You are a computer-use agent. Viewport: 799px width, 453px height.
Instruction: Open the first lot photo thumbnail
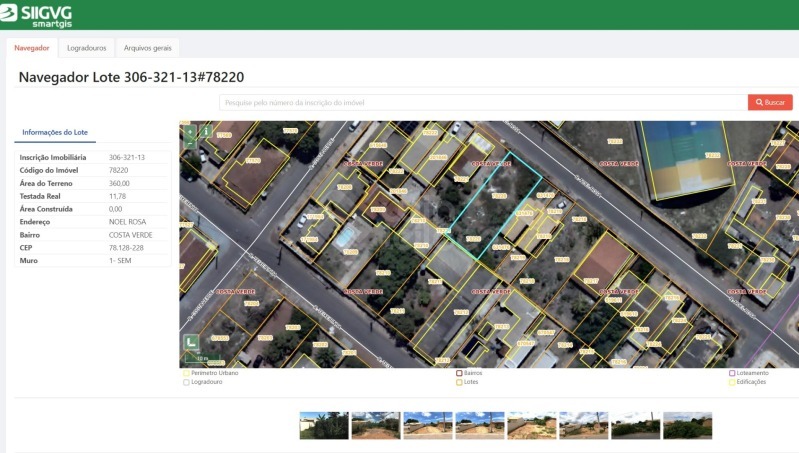tap(324, 425)
